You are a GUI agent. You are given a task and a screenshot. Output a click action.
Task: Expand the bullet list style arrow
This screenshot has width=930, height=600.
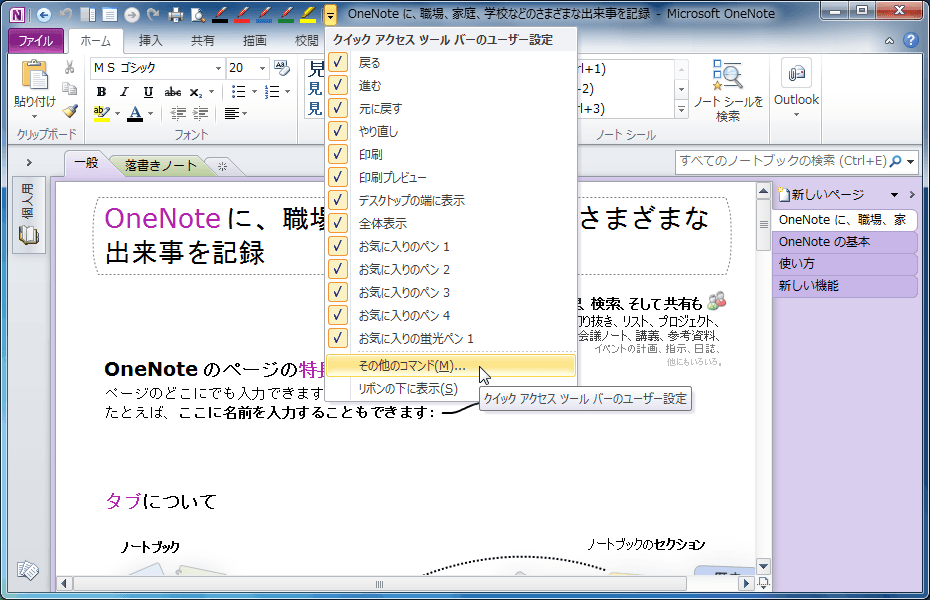(254, 92)
